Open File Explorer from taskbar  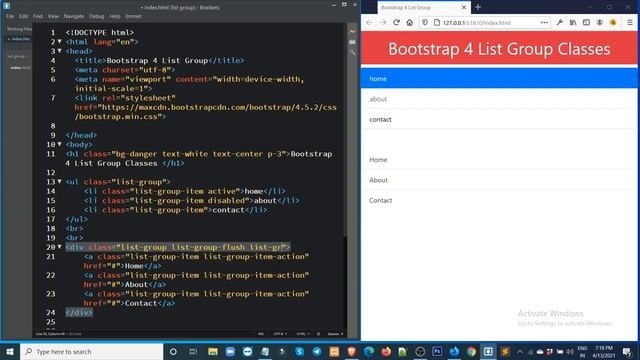213,351
